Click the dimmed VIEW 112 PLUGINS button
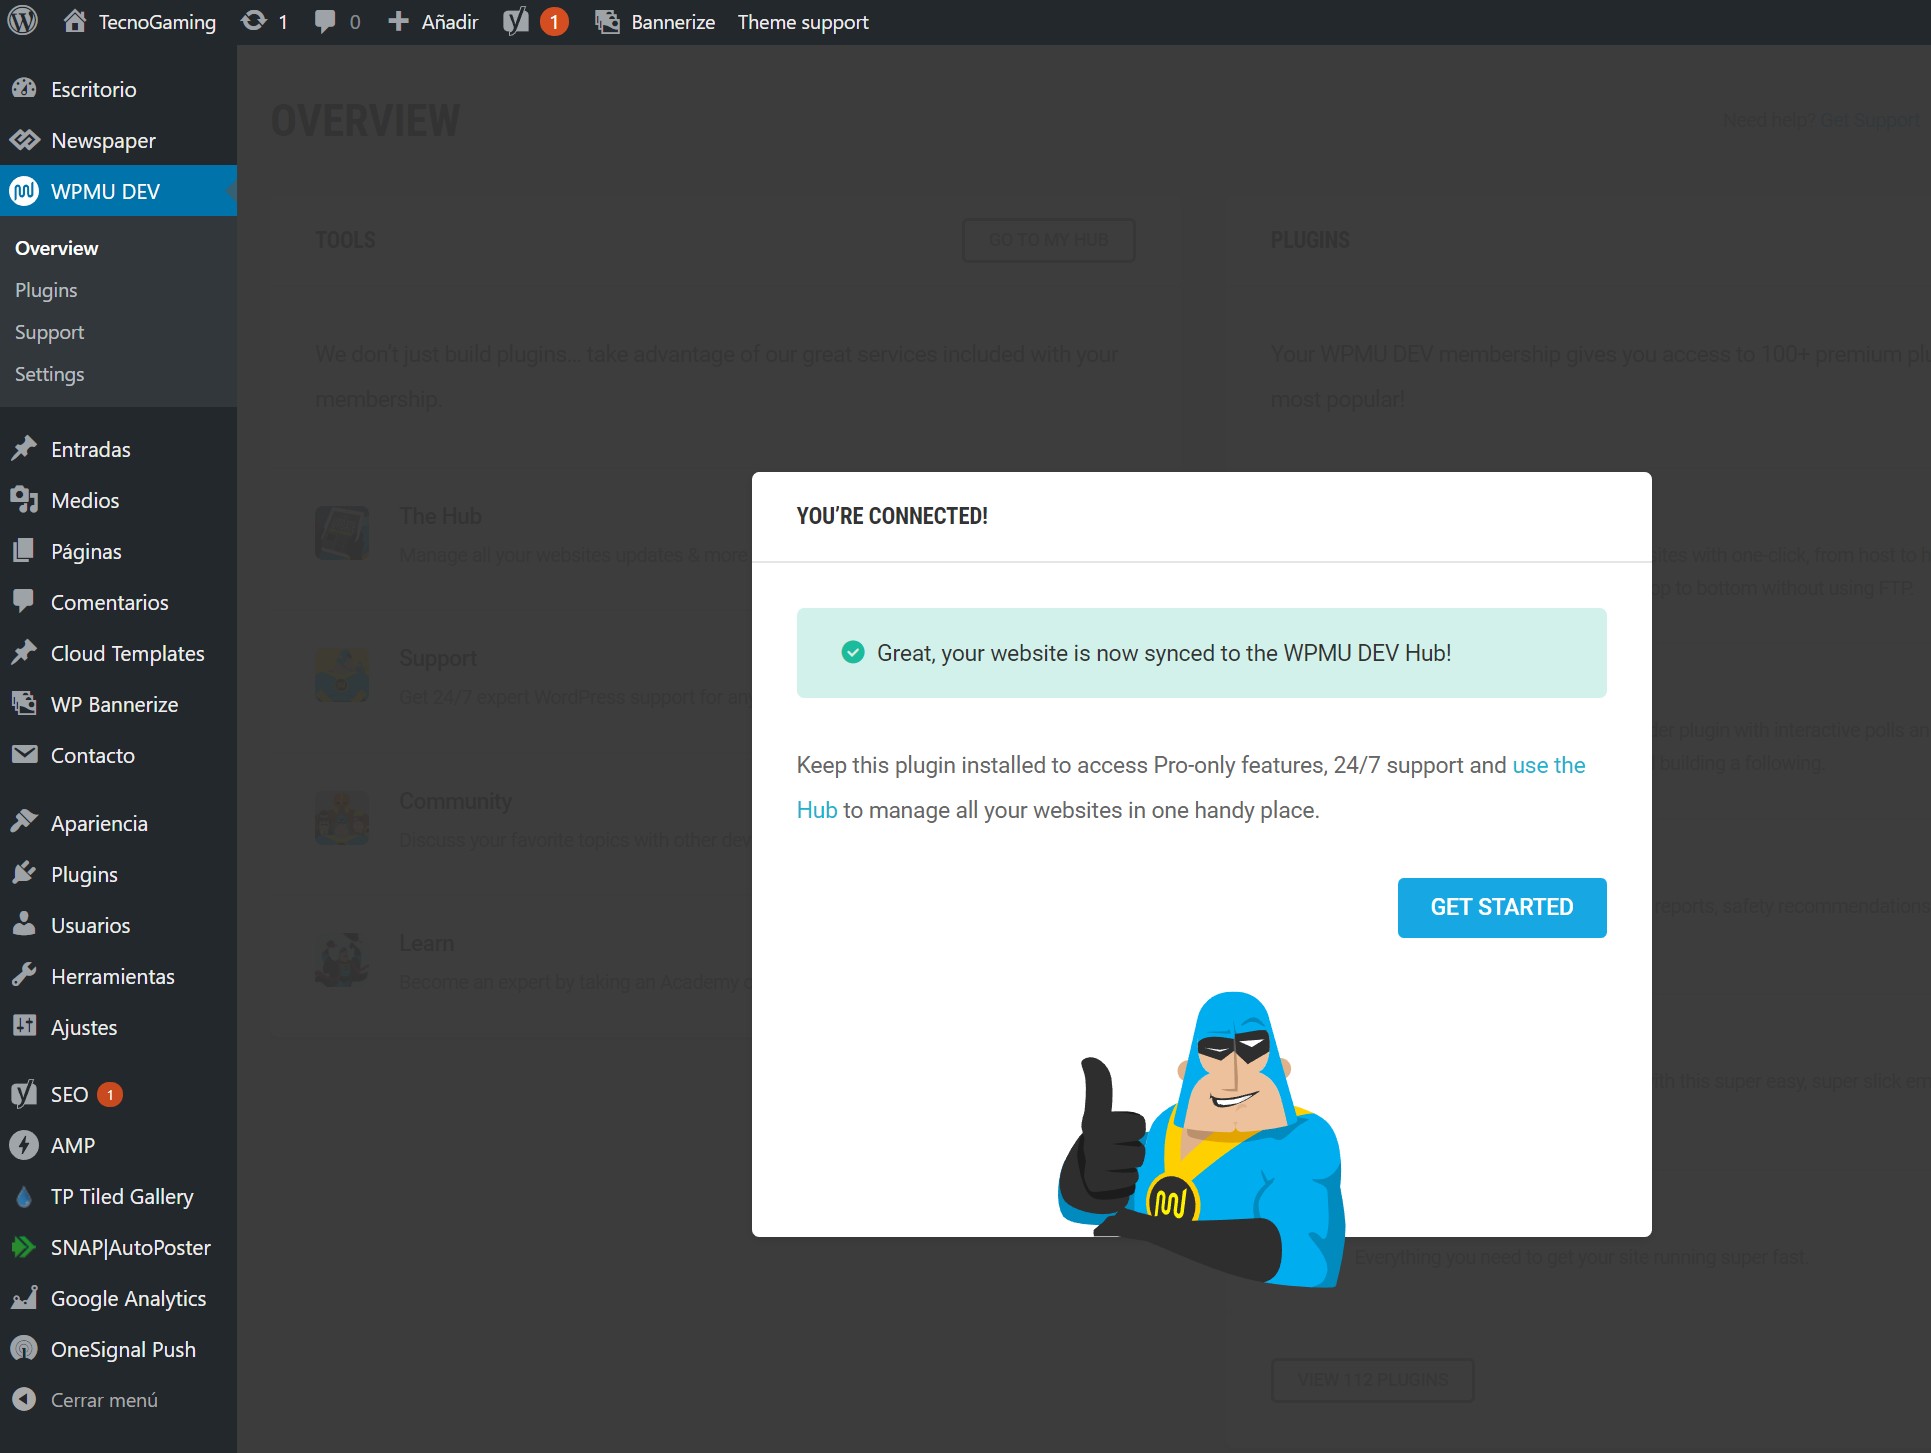1931x1453 pixels. coord(1372,1380)
